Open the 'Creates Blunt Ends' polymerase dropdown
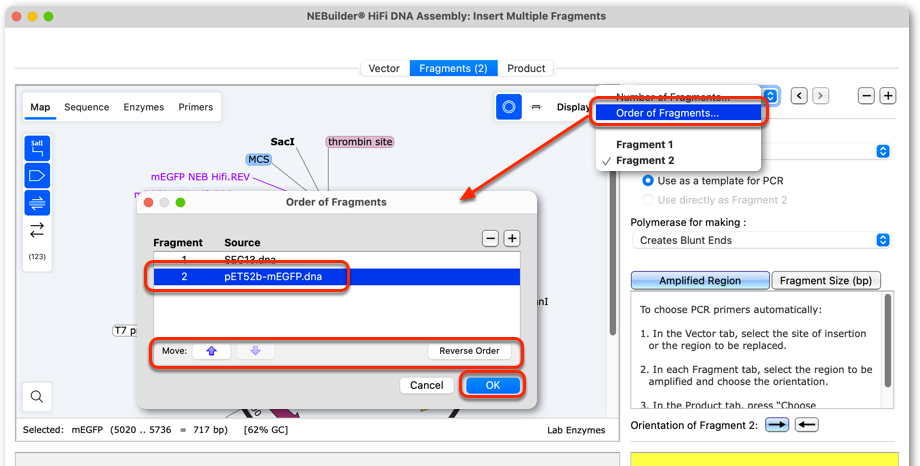 pyautogui.click(x=761, y=240)
